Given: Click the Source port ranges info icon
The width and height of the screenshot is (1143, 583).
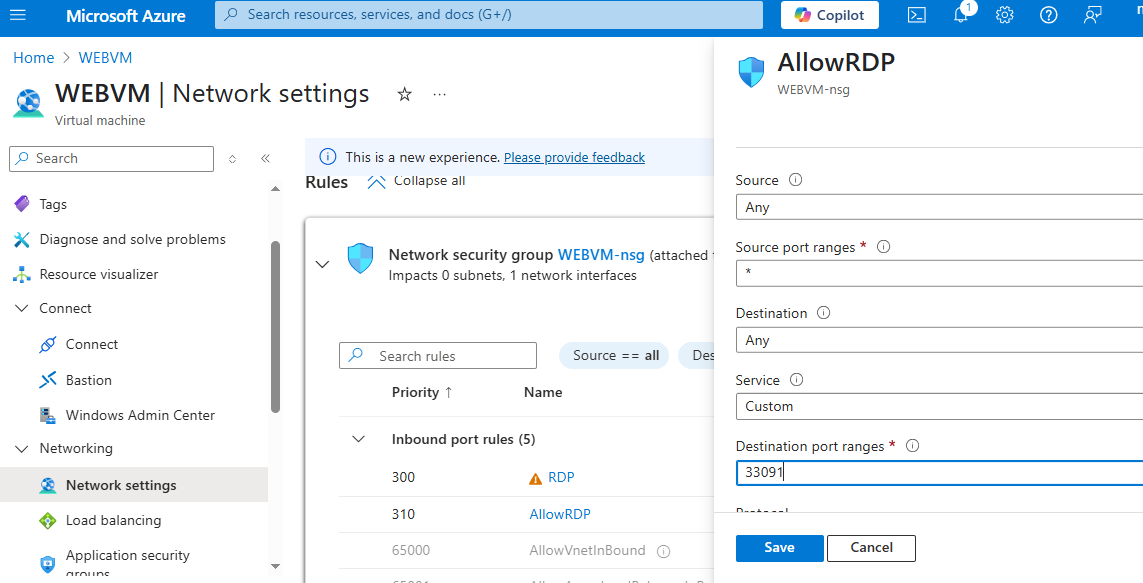Looking at the screenshot, I should (x=883, y=246).
